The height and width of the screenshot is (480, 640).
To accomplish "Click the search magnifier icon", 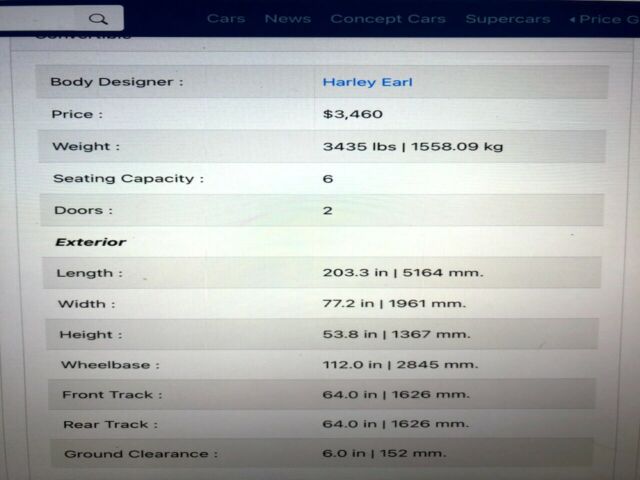I will (x=98, y=19).
